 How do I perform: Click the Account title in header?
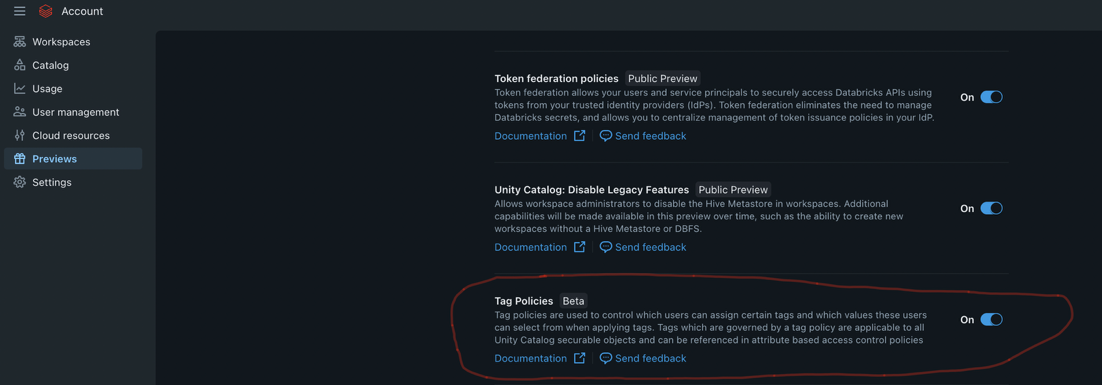coord(82,11)
